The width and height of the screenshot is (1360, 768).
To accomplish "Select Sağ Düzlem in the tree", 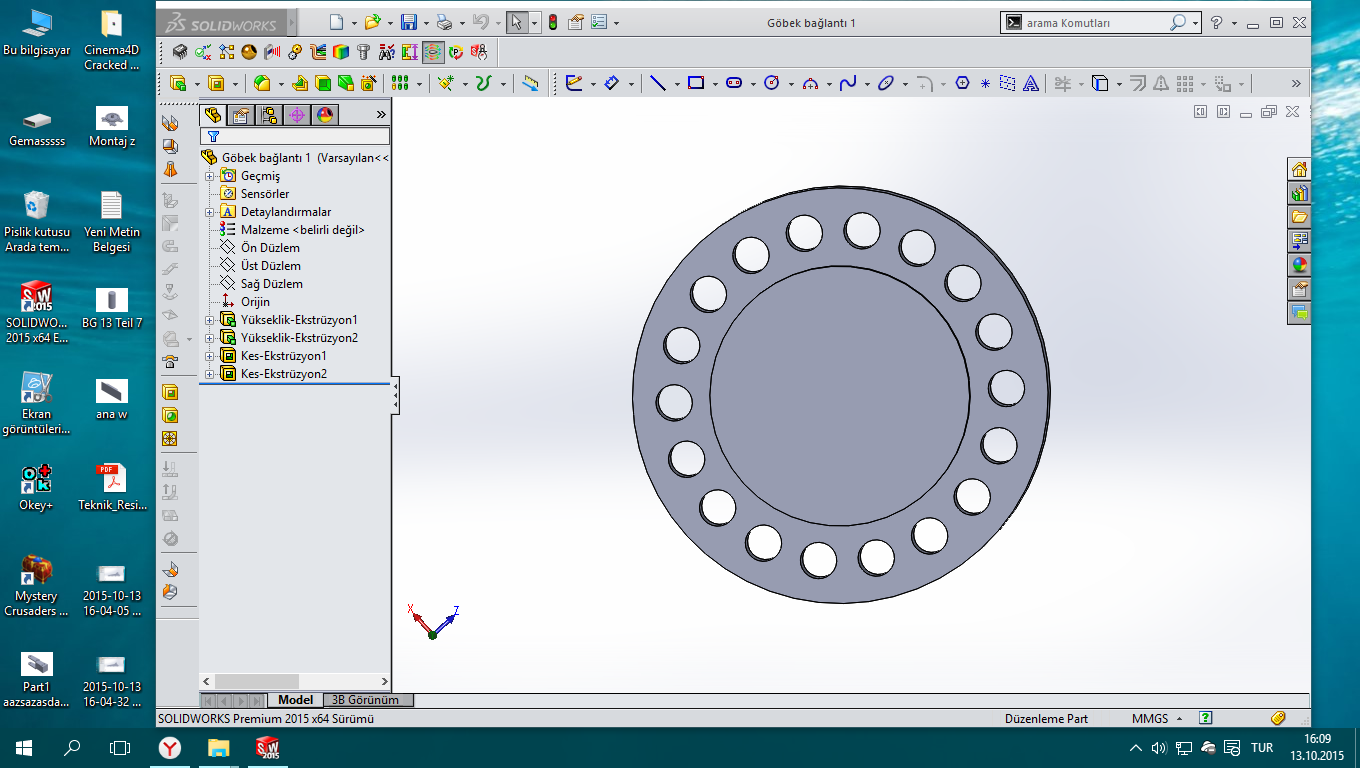I will pyautogui.click(x=272, y=284).
